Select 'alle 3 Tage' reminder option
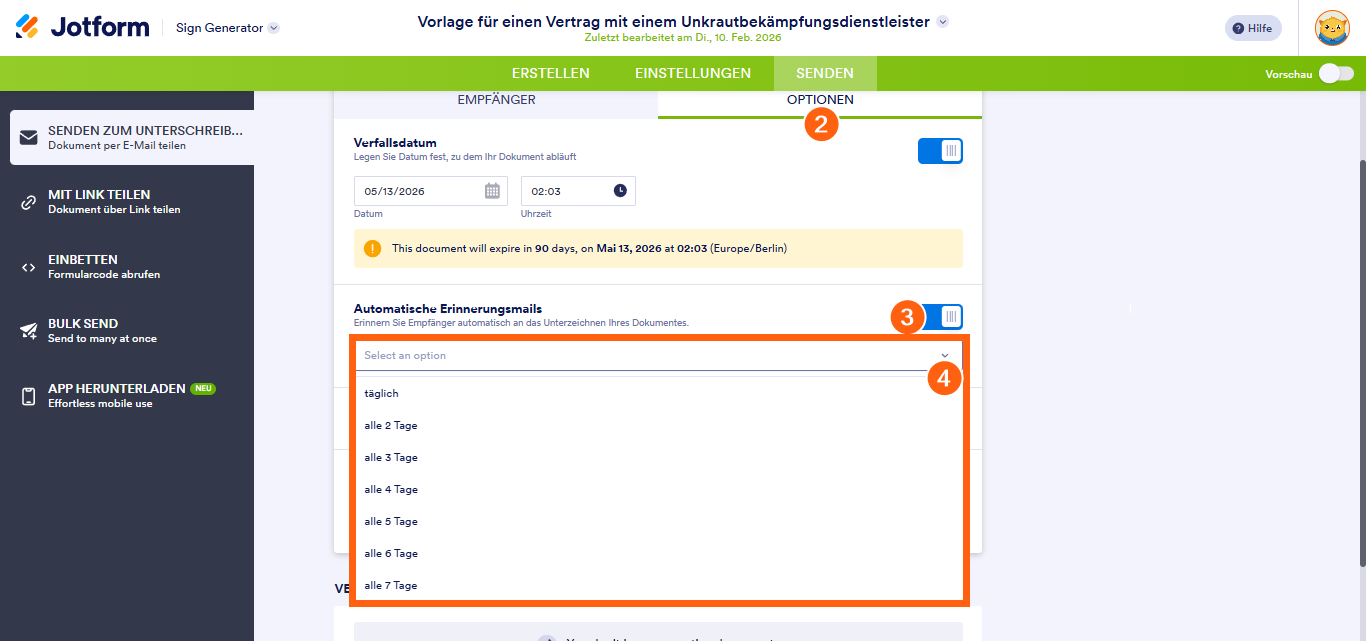The width and height of the screenshot is (1366, 641). (x=391, y=457)
